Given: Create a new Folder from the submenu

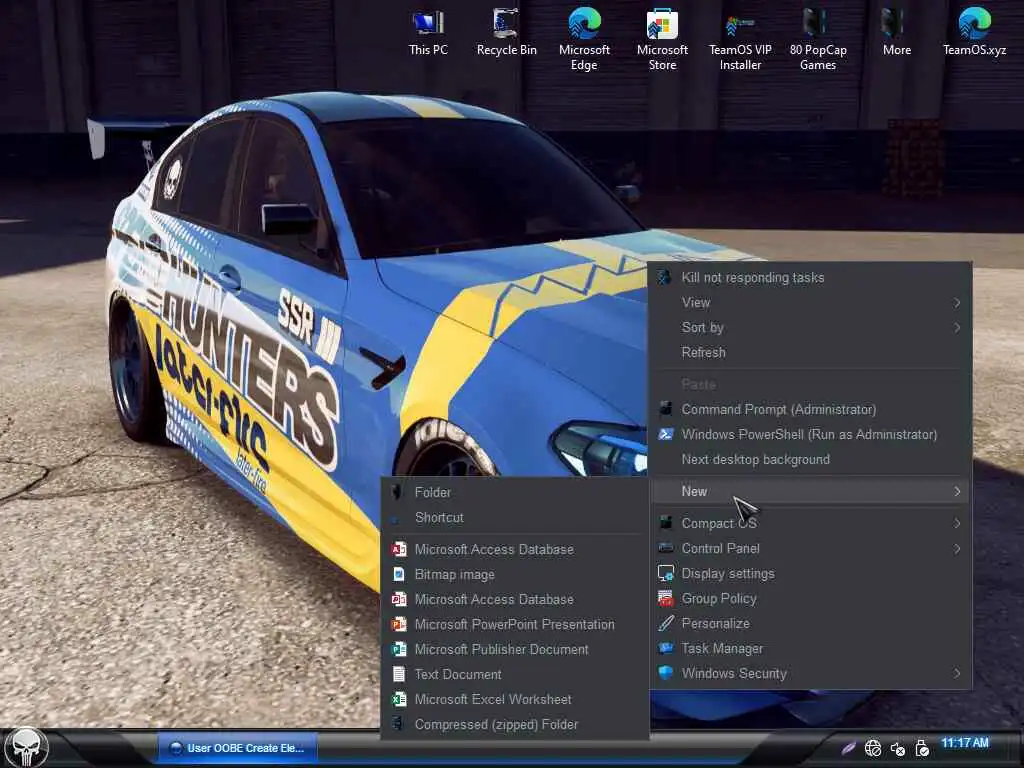Looking at the screenshot, I should pyautogui.click(x=515, y=492).
